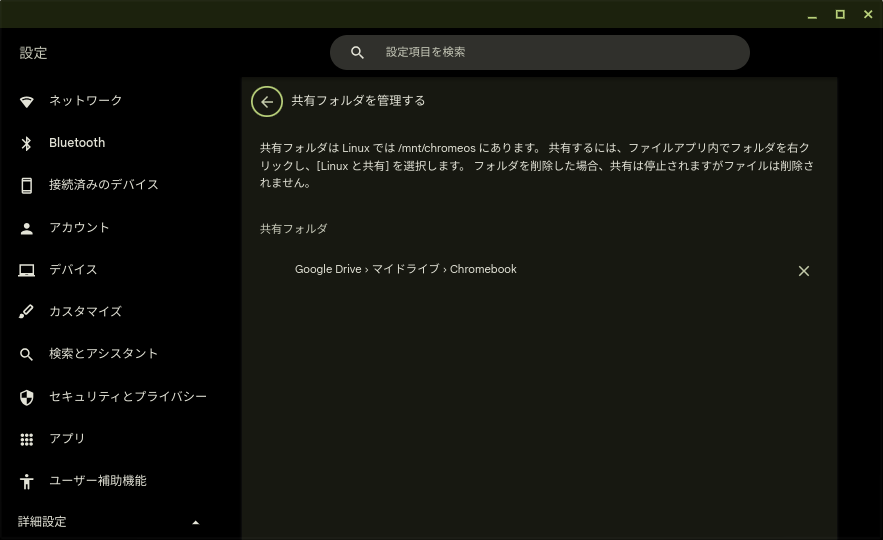Maximize the settings window
Screen dimensions: 883x540
pos(840,15)
